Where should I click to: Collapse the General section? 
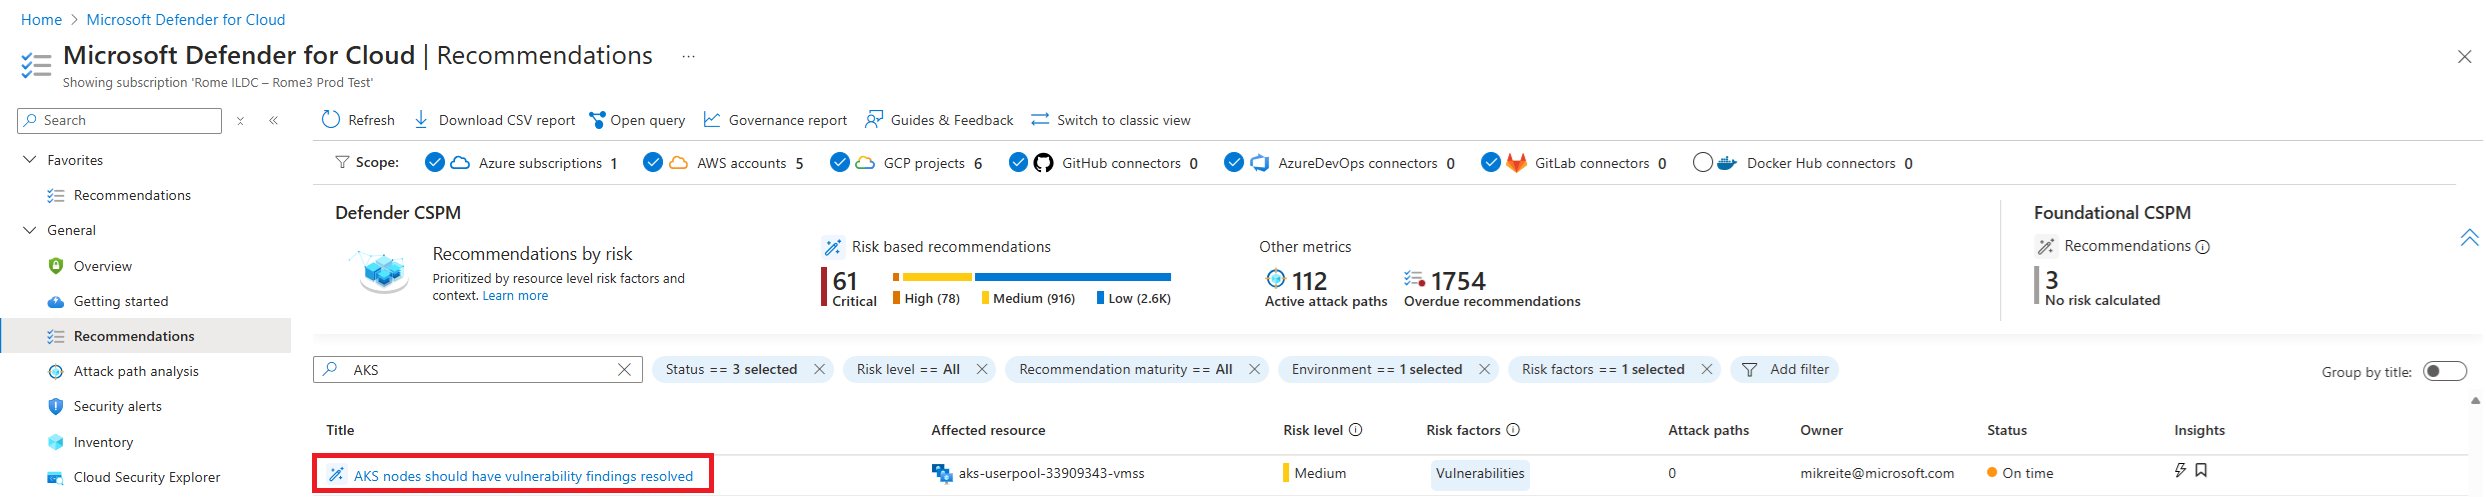[x=29, y=230]
